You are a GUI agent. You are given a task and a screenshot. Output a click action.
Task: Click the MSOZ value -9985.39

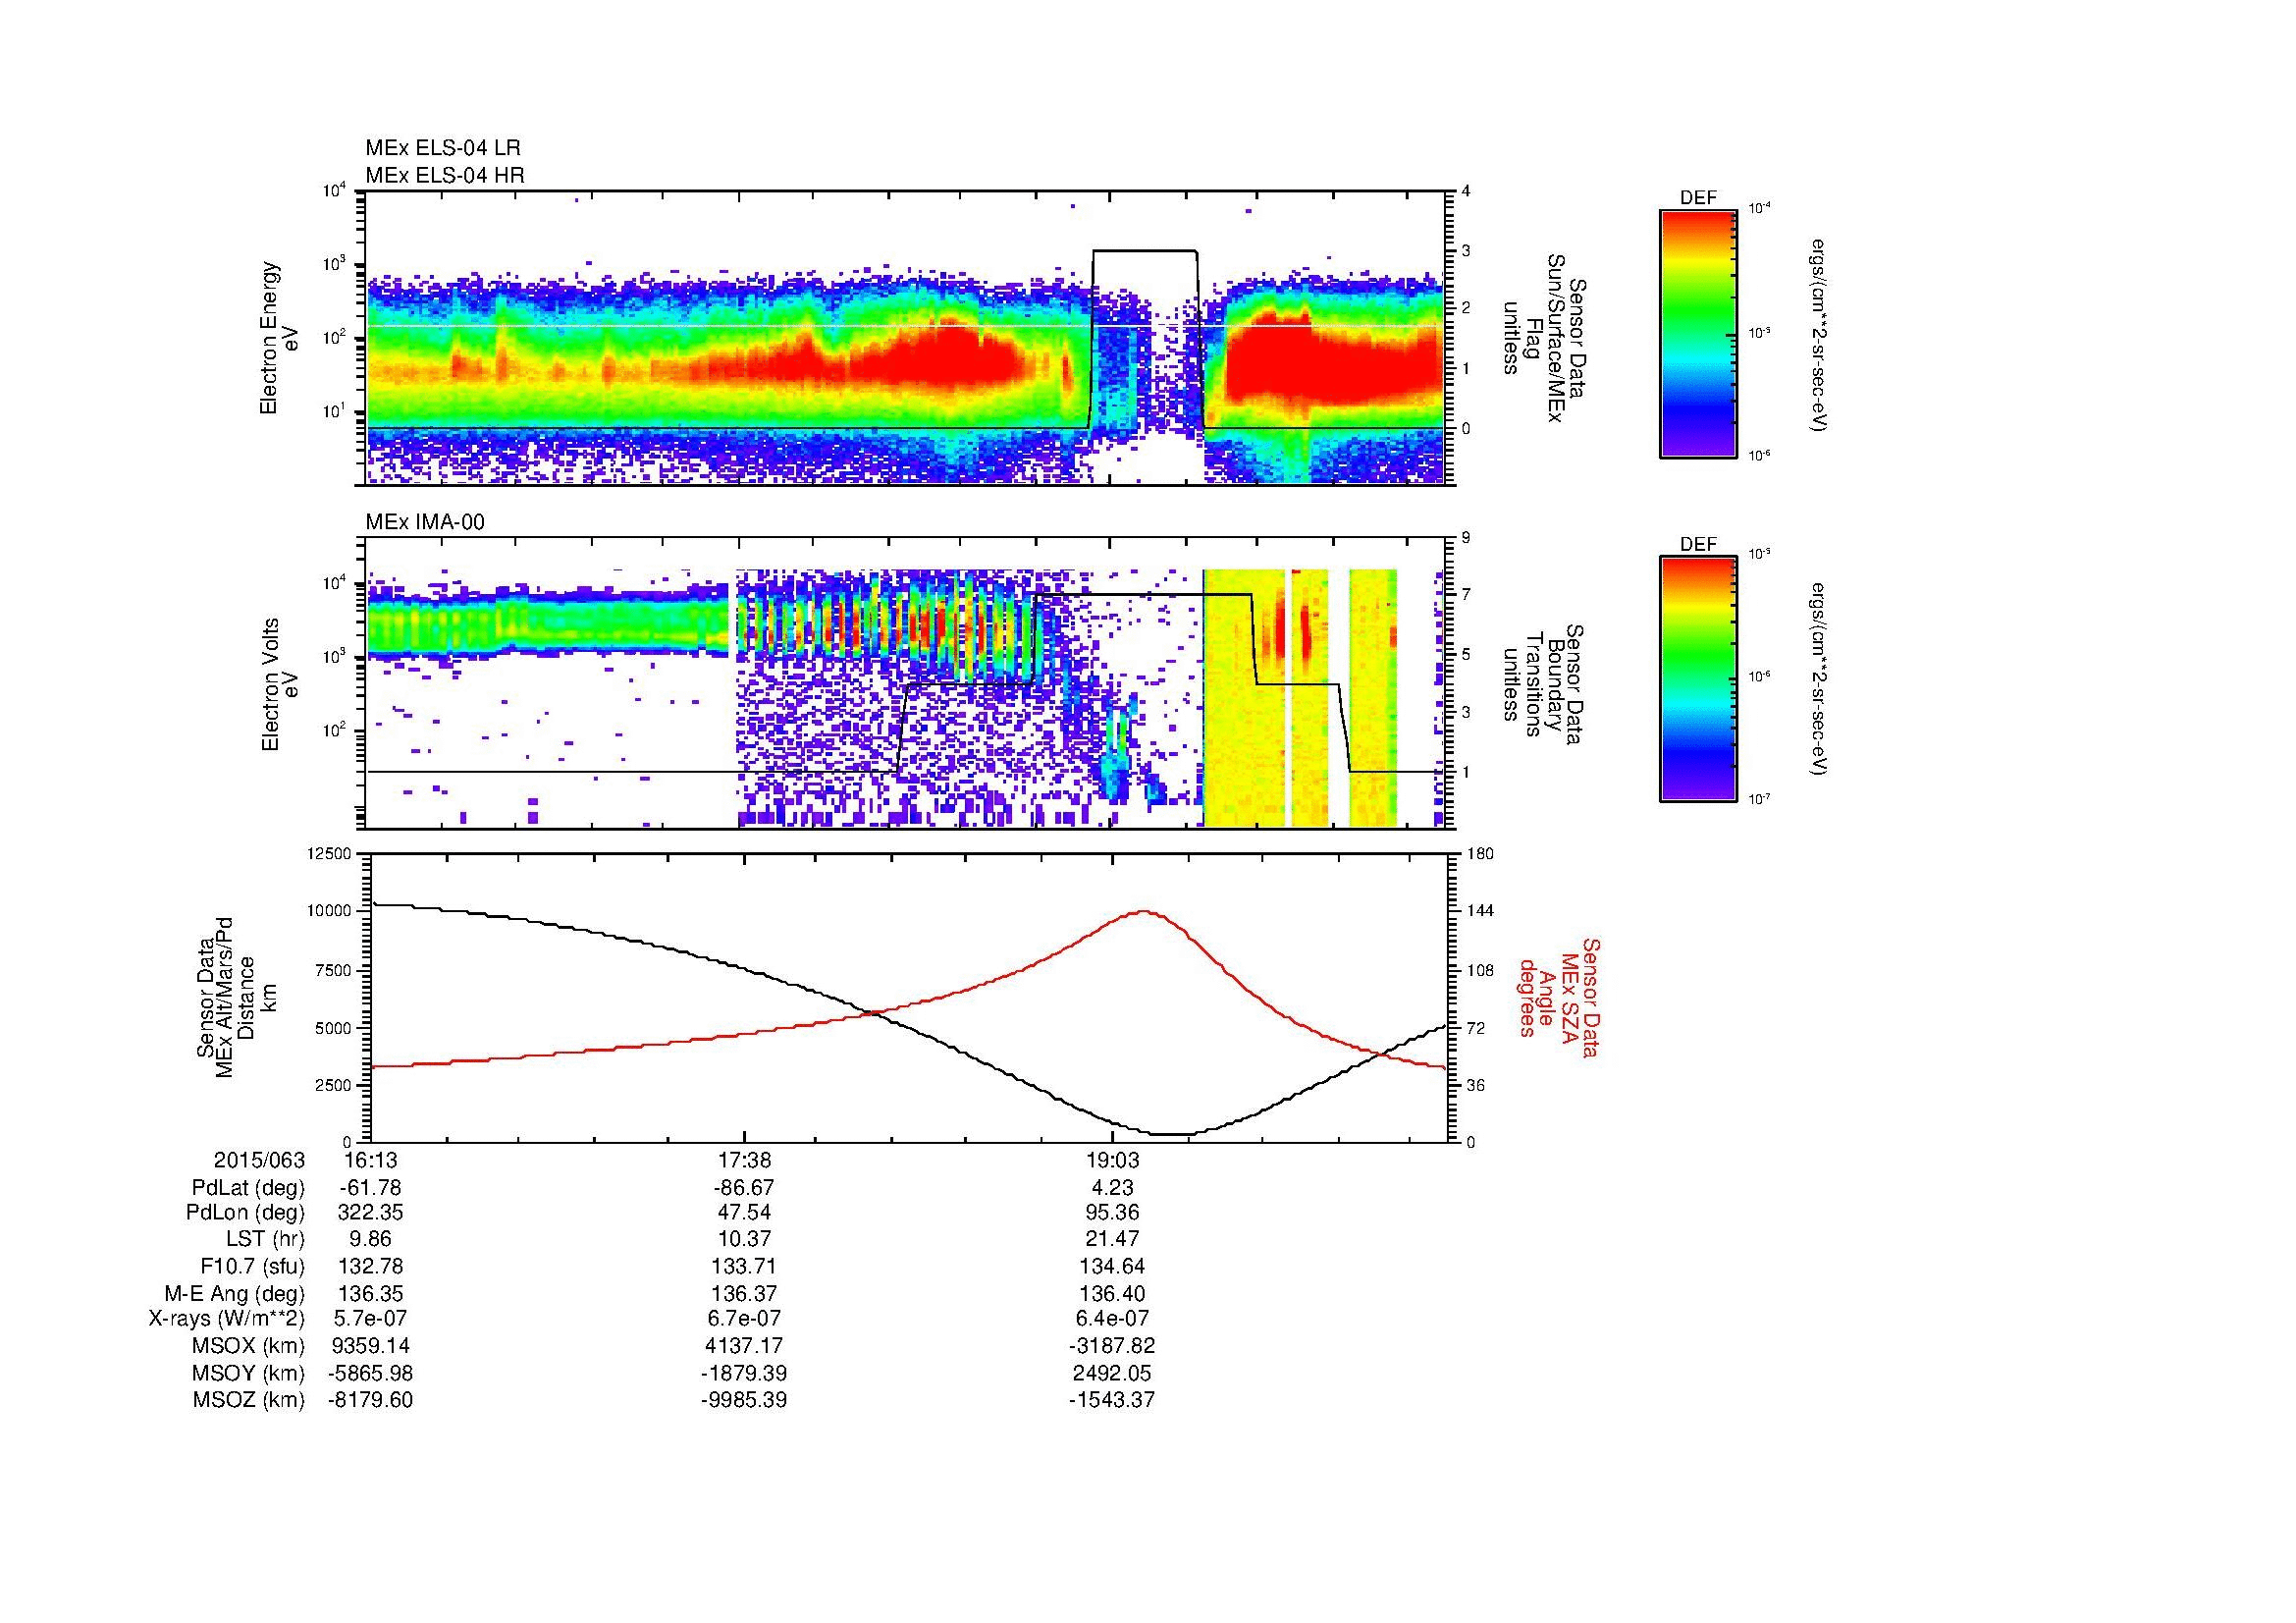point(743,1400)
